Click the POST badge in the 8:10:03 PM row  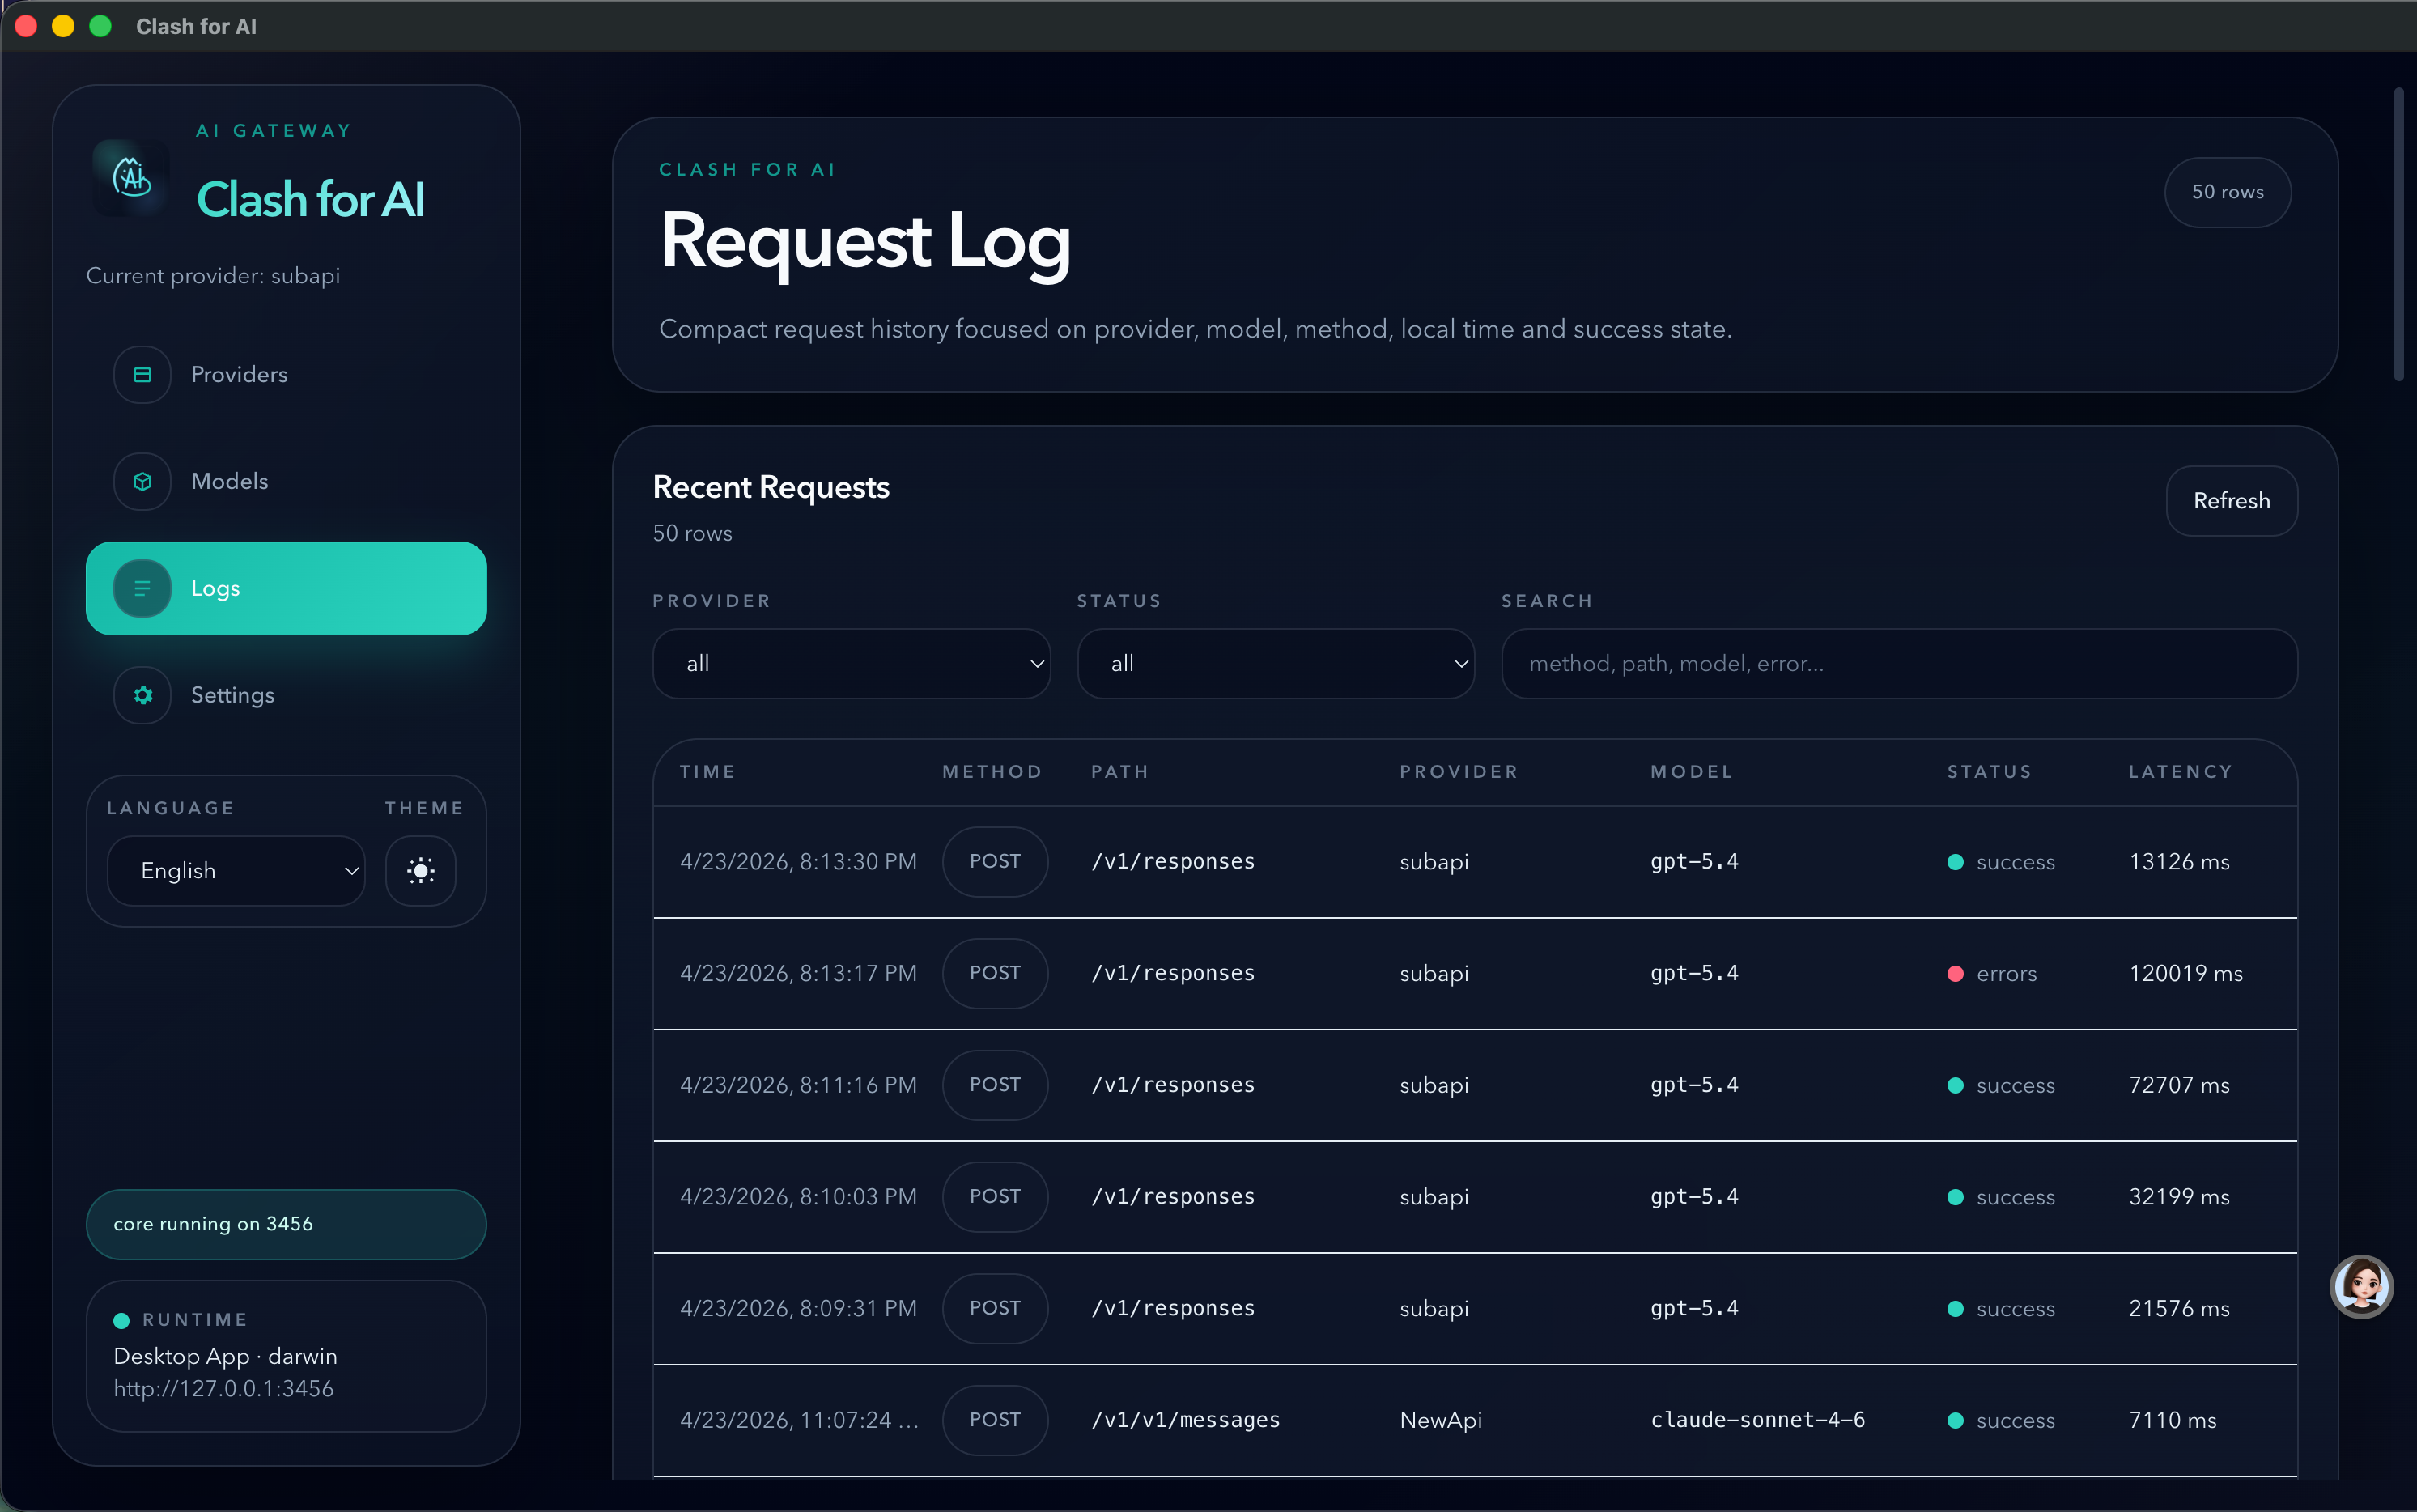point(995,1196)
